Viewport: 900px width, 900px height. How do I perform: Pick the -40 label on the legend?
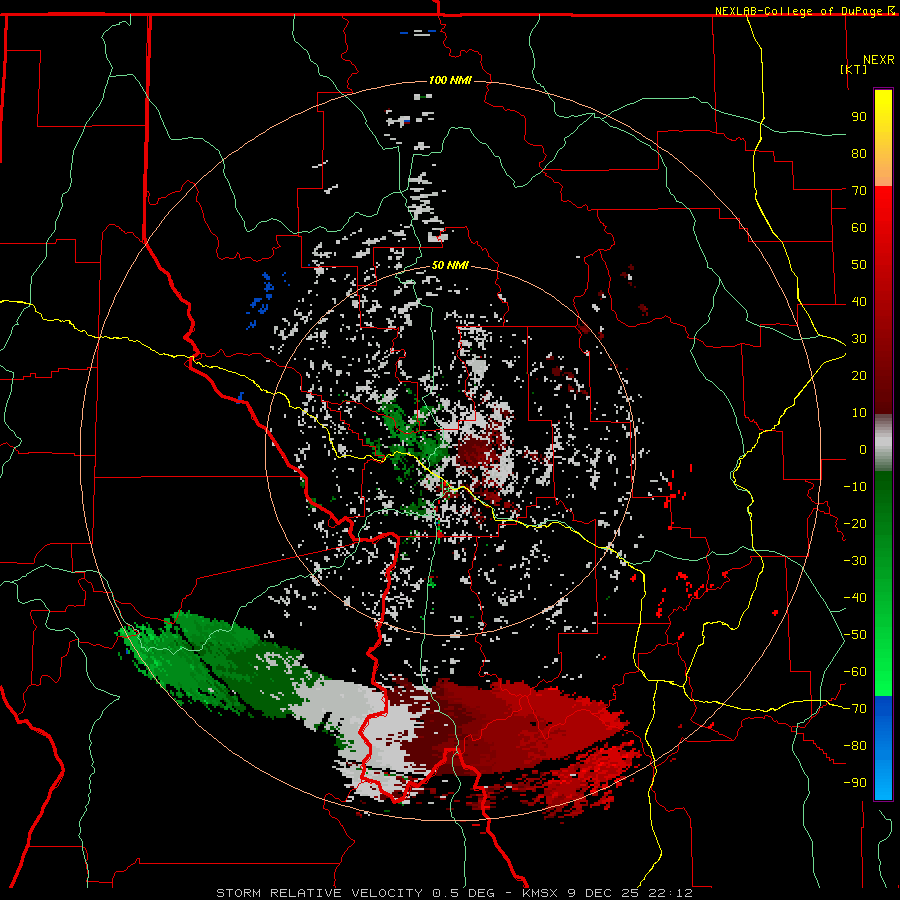click(855, 598)
